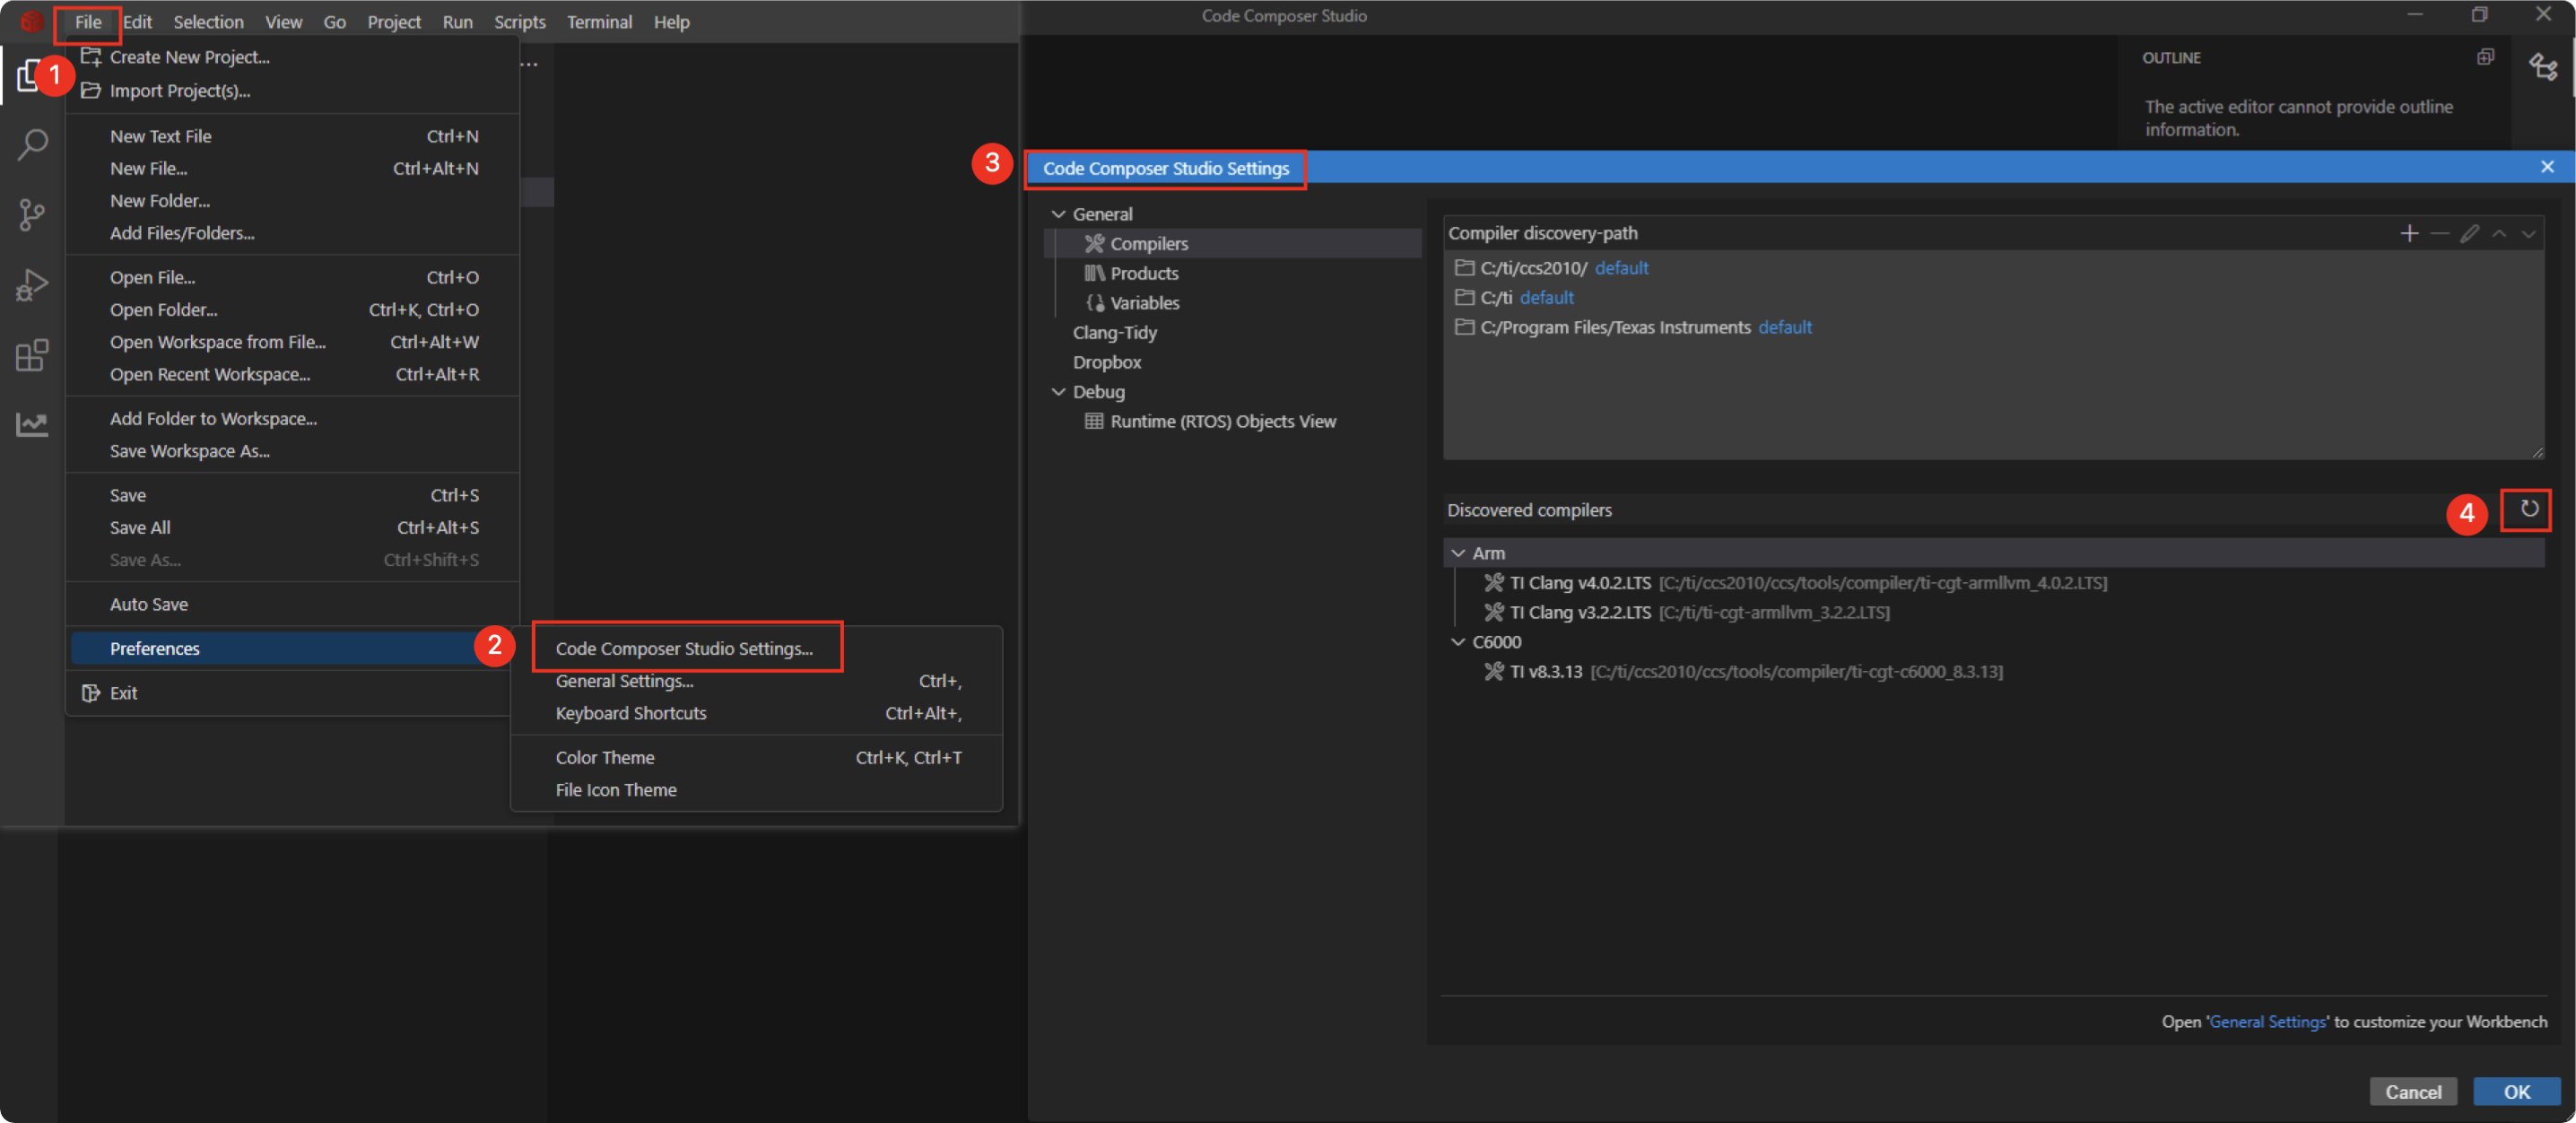This screenshot has height=1123, width=2576.
Task: Click the three-dots more actions icon
Action: [x=530, y=64]
